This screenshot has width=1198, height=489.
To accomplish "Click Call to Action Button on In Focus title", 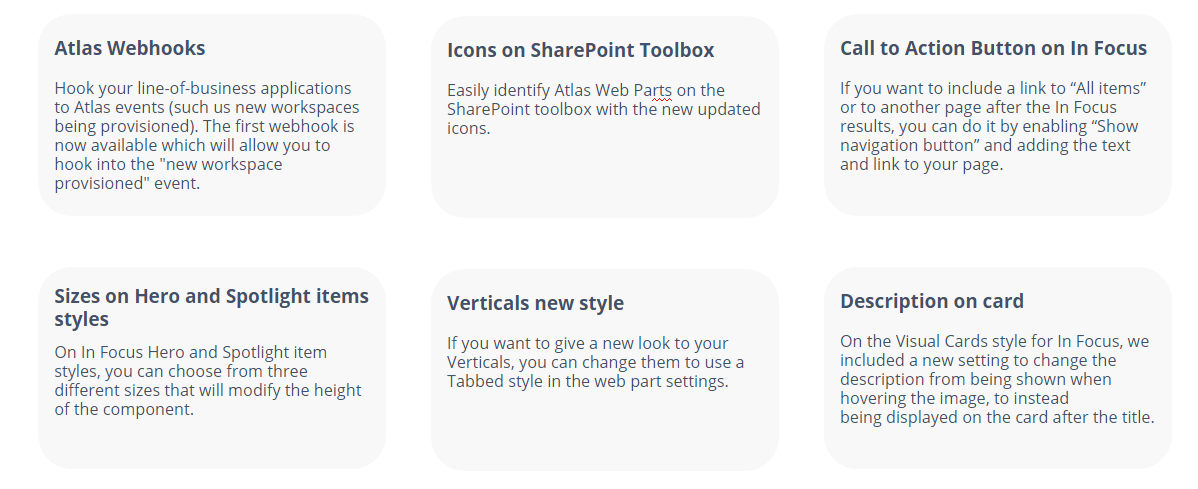I will click(993, 48).
